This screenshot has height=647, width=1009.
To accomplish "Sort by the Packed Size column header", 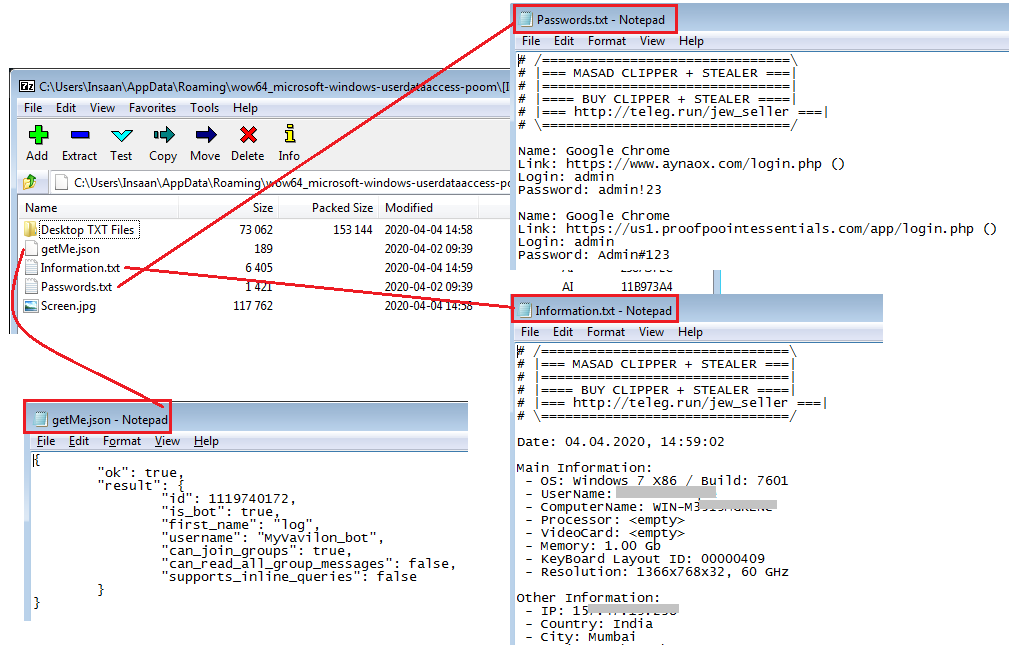I will point(342,208).
